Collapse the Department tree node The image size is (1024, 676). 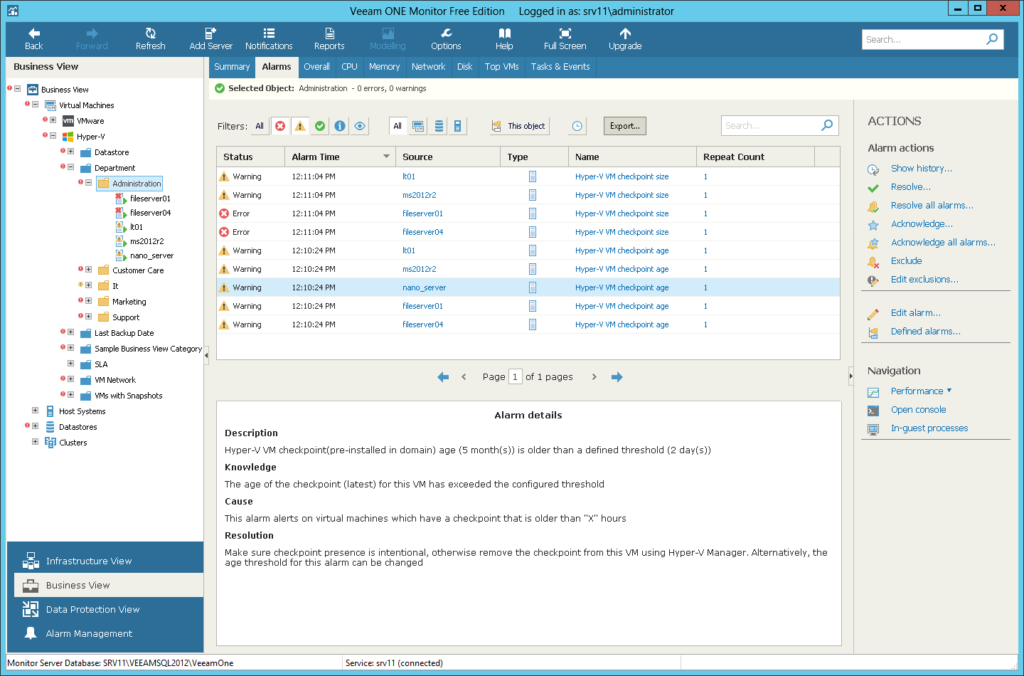pos(73,168)
